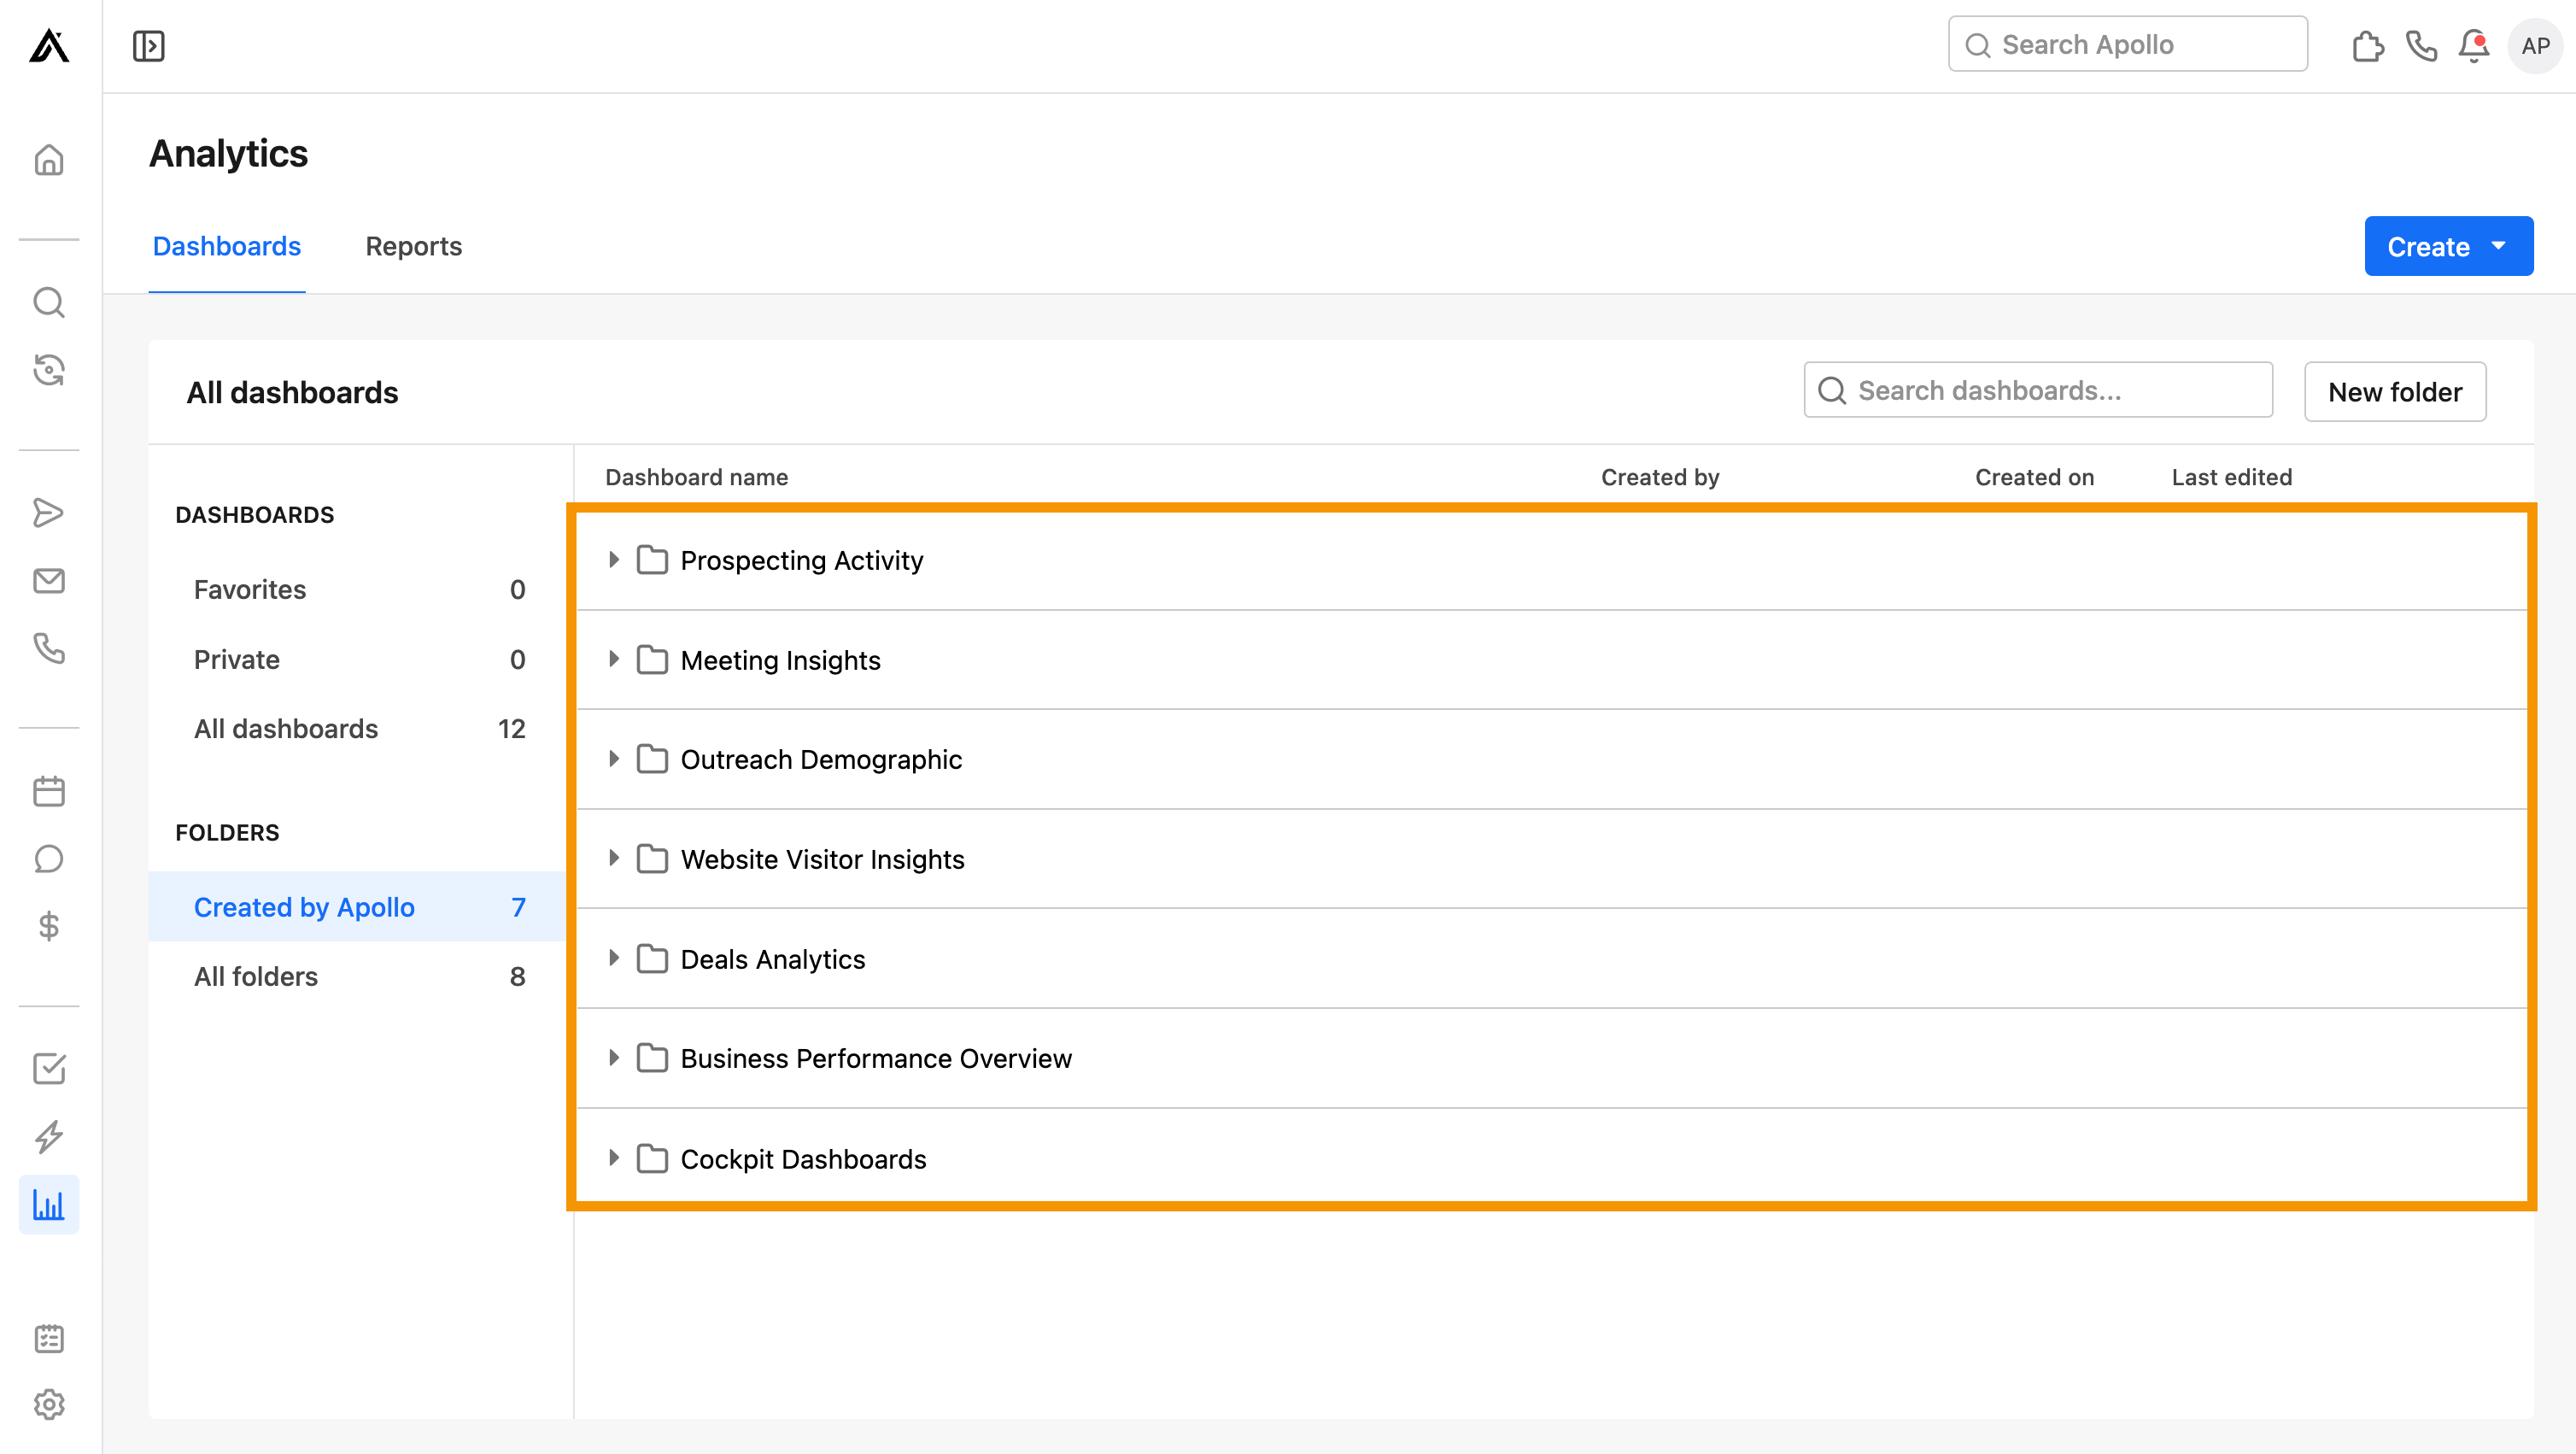This screenshot has height=1454, width=2576.
Task: Click the New folder button
Action: (2395, 392)
